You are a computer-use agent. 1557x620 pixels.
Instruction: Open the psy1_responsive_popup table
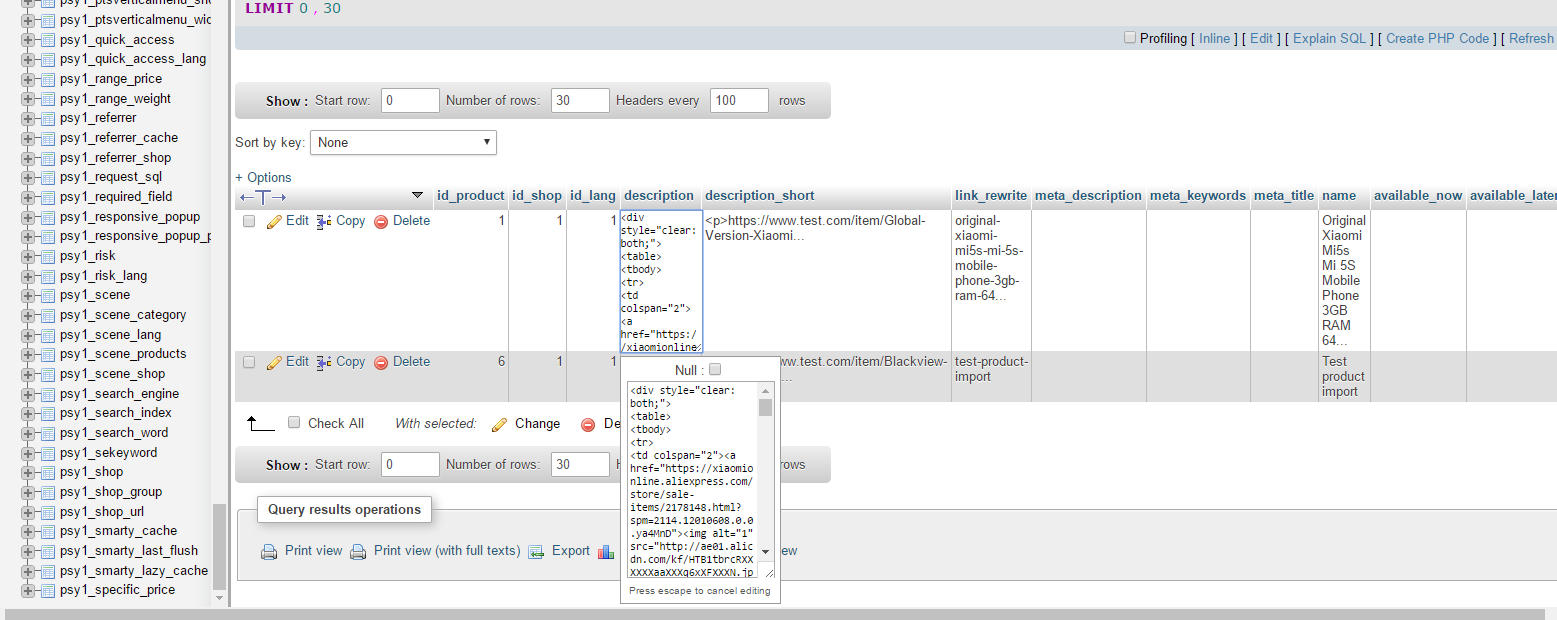130,217
